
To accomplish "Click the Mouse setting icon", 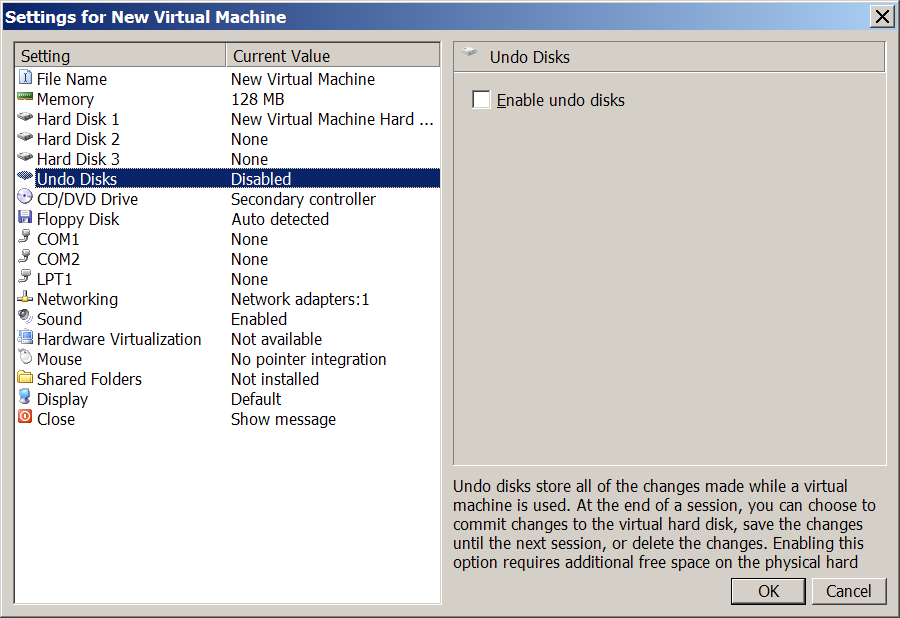I will 25,358.
